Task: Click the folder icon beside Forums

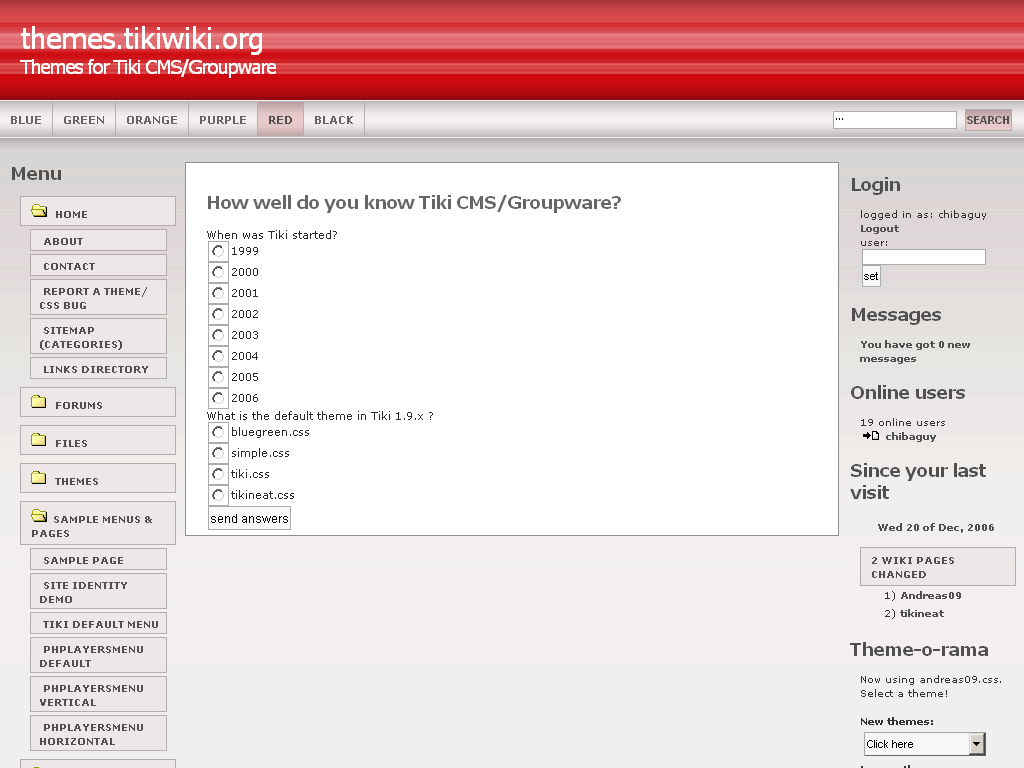Action: [x=39, y=402]
